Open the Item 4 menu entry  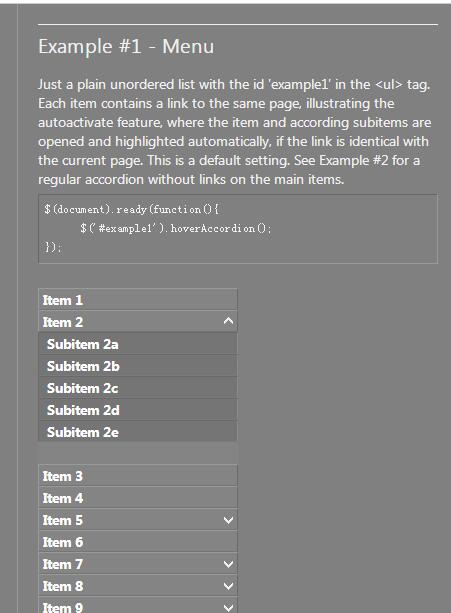coord(138,498)
